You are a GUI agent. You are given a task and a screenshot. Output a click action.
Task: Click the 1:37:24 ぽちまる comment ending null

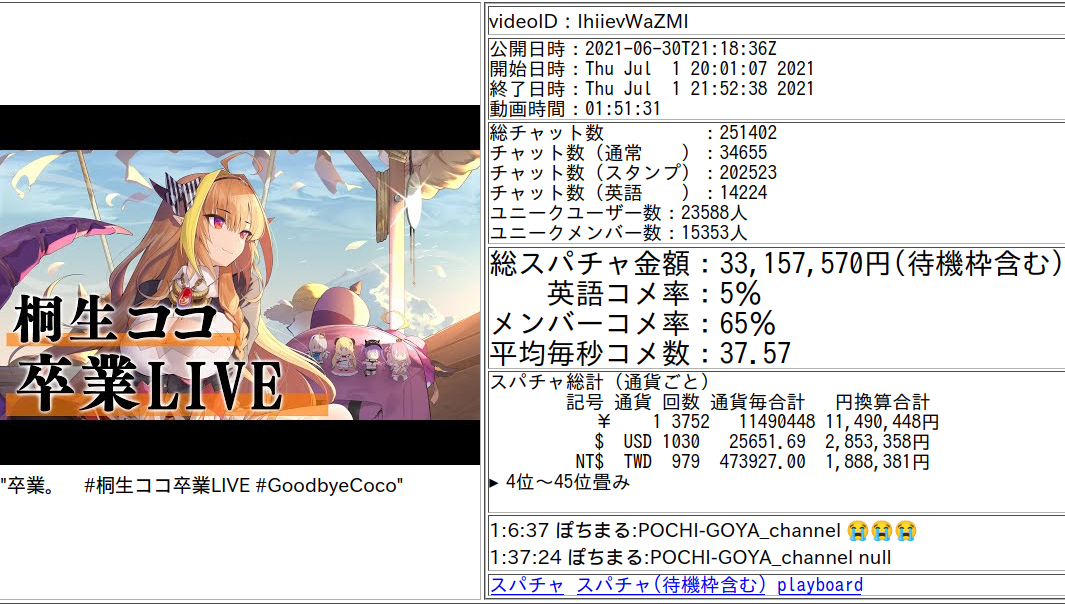[691, 558]
